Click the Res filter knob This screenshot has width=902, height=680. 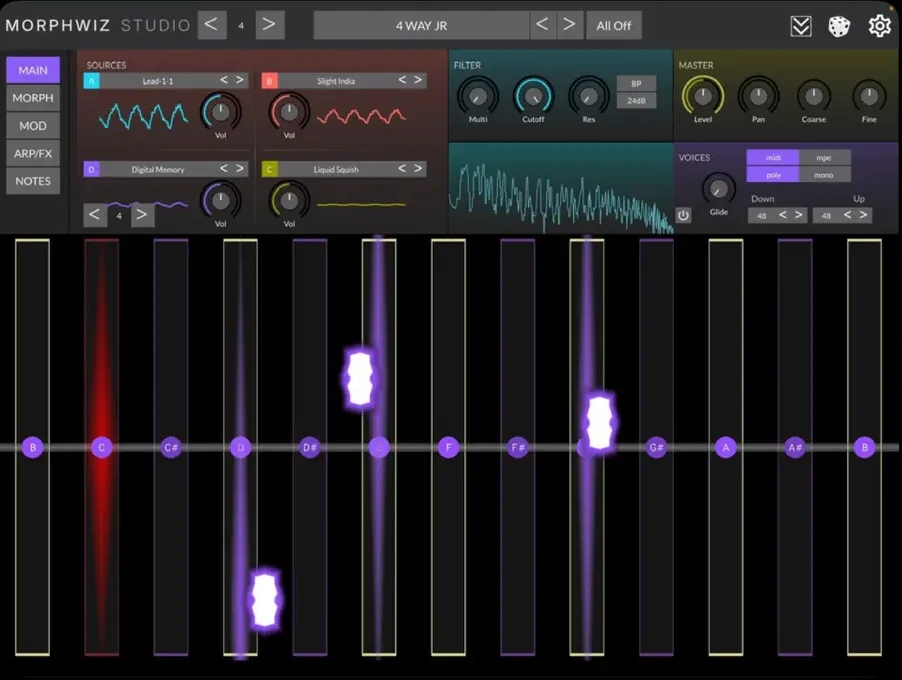[x=588, y=95]
